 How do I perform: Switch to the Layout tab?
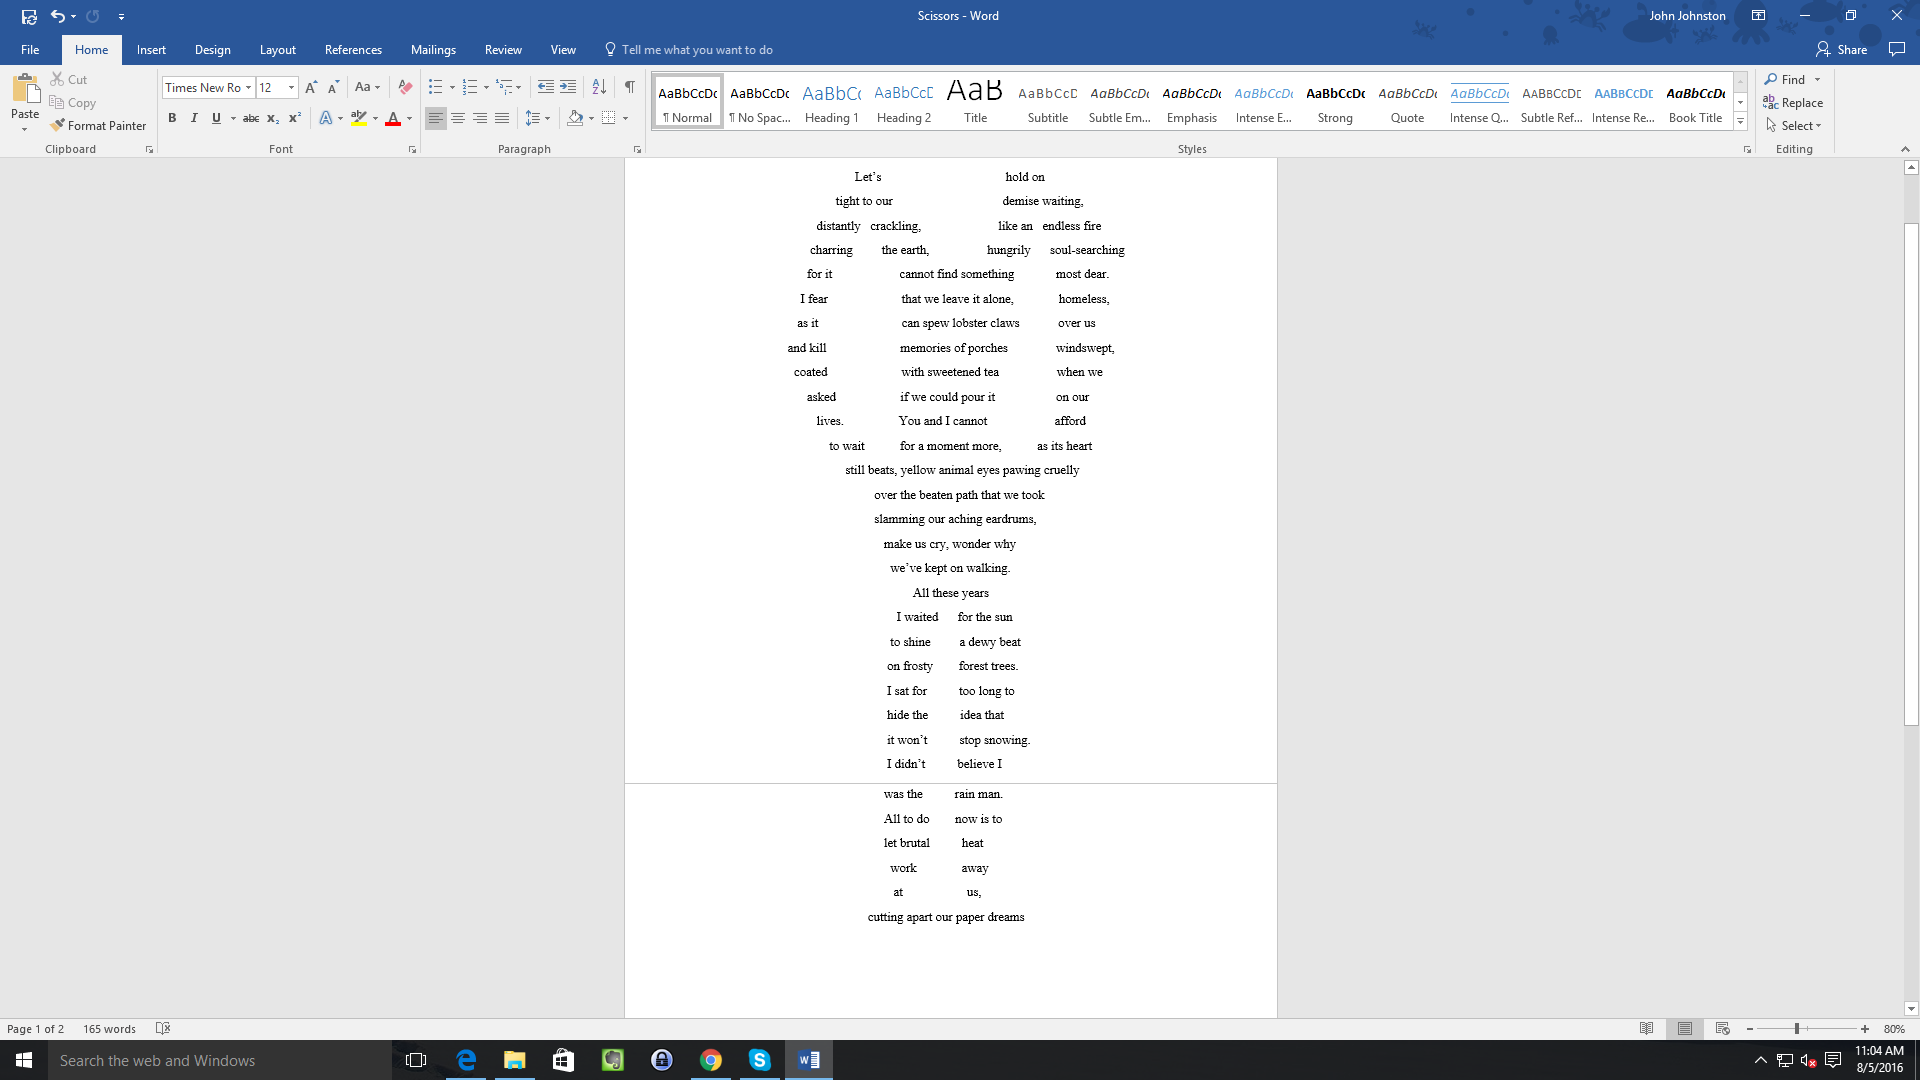(277, 49)
